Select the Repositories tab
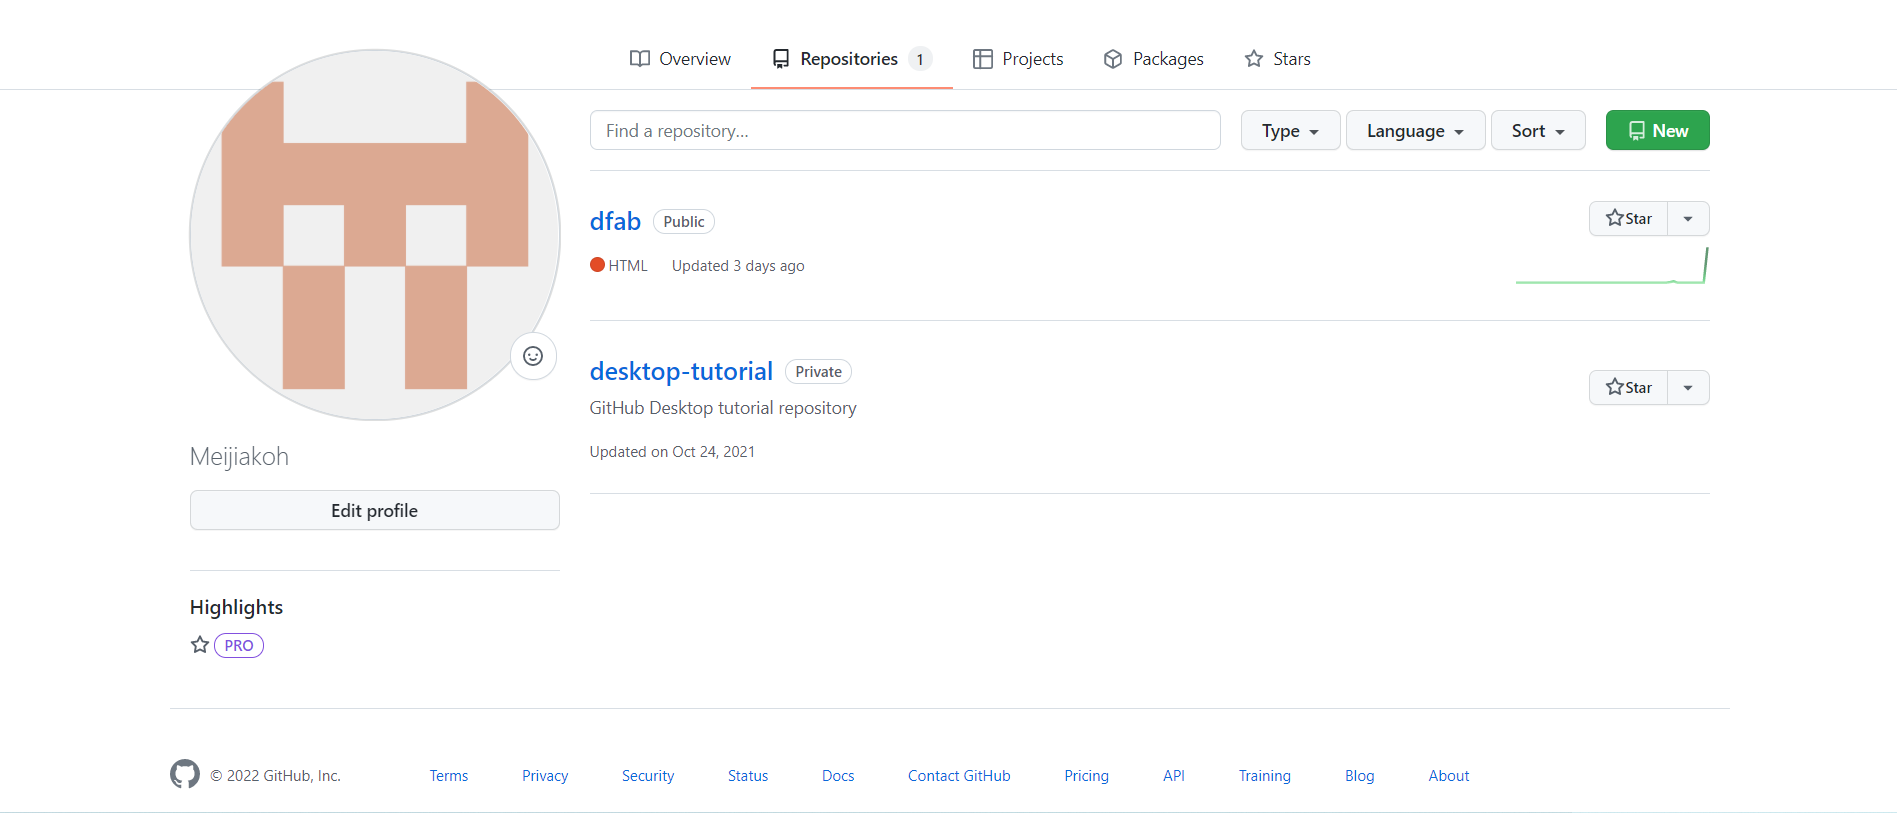1897x813 pixels. pyautogui.click(x=851, y=59)
